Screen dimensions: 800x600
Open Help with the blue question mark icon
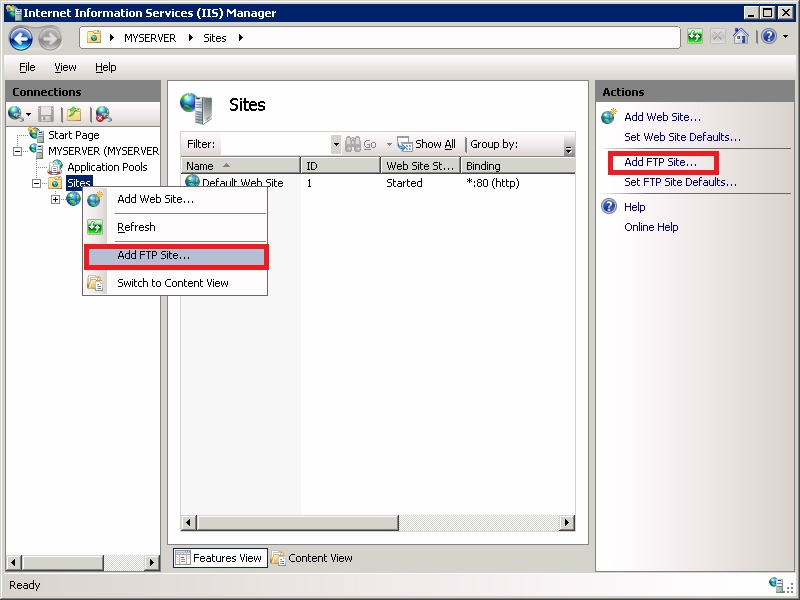(768, 36)
